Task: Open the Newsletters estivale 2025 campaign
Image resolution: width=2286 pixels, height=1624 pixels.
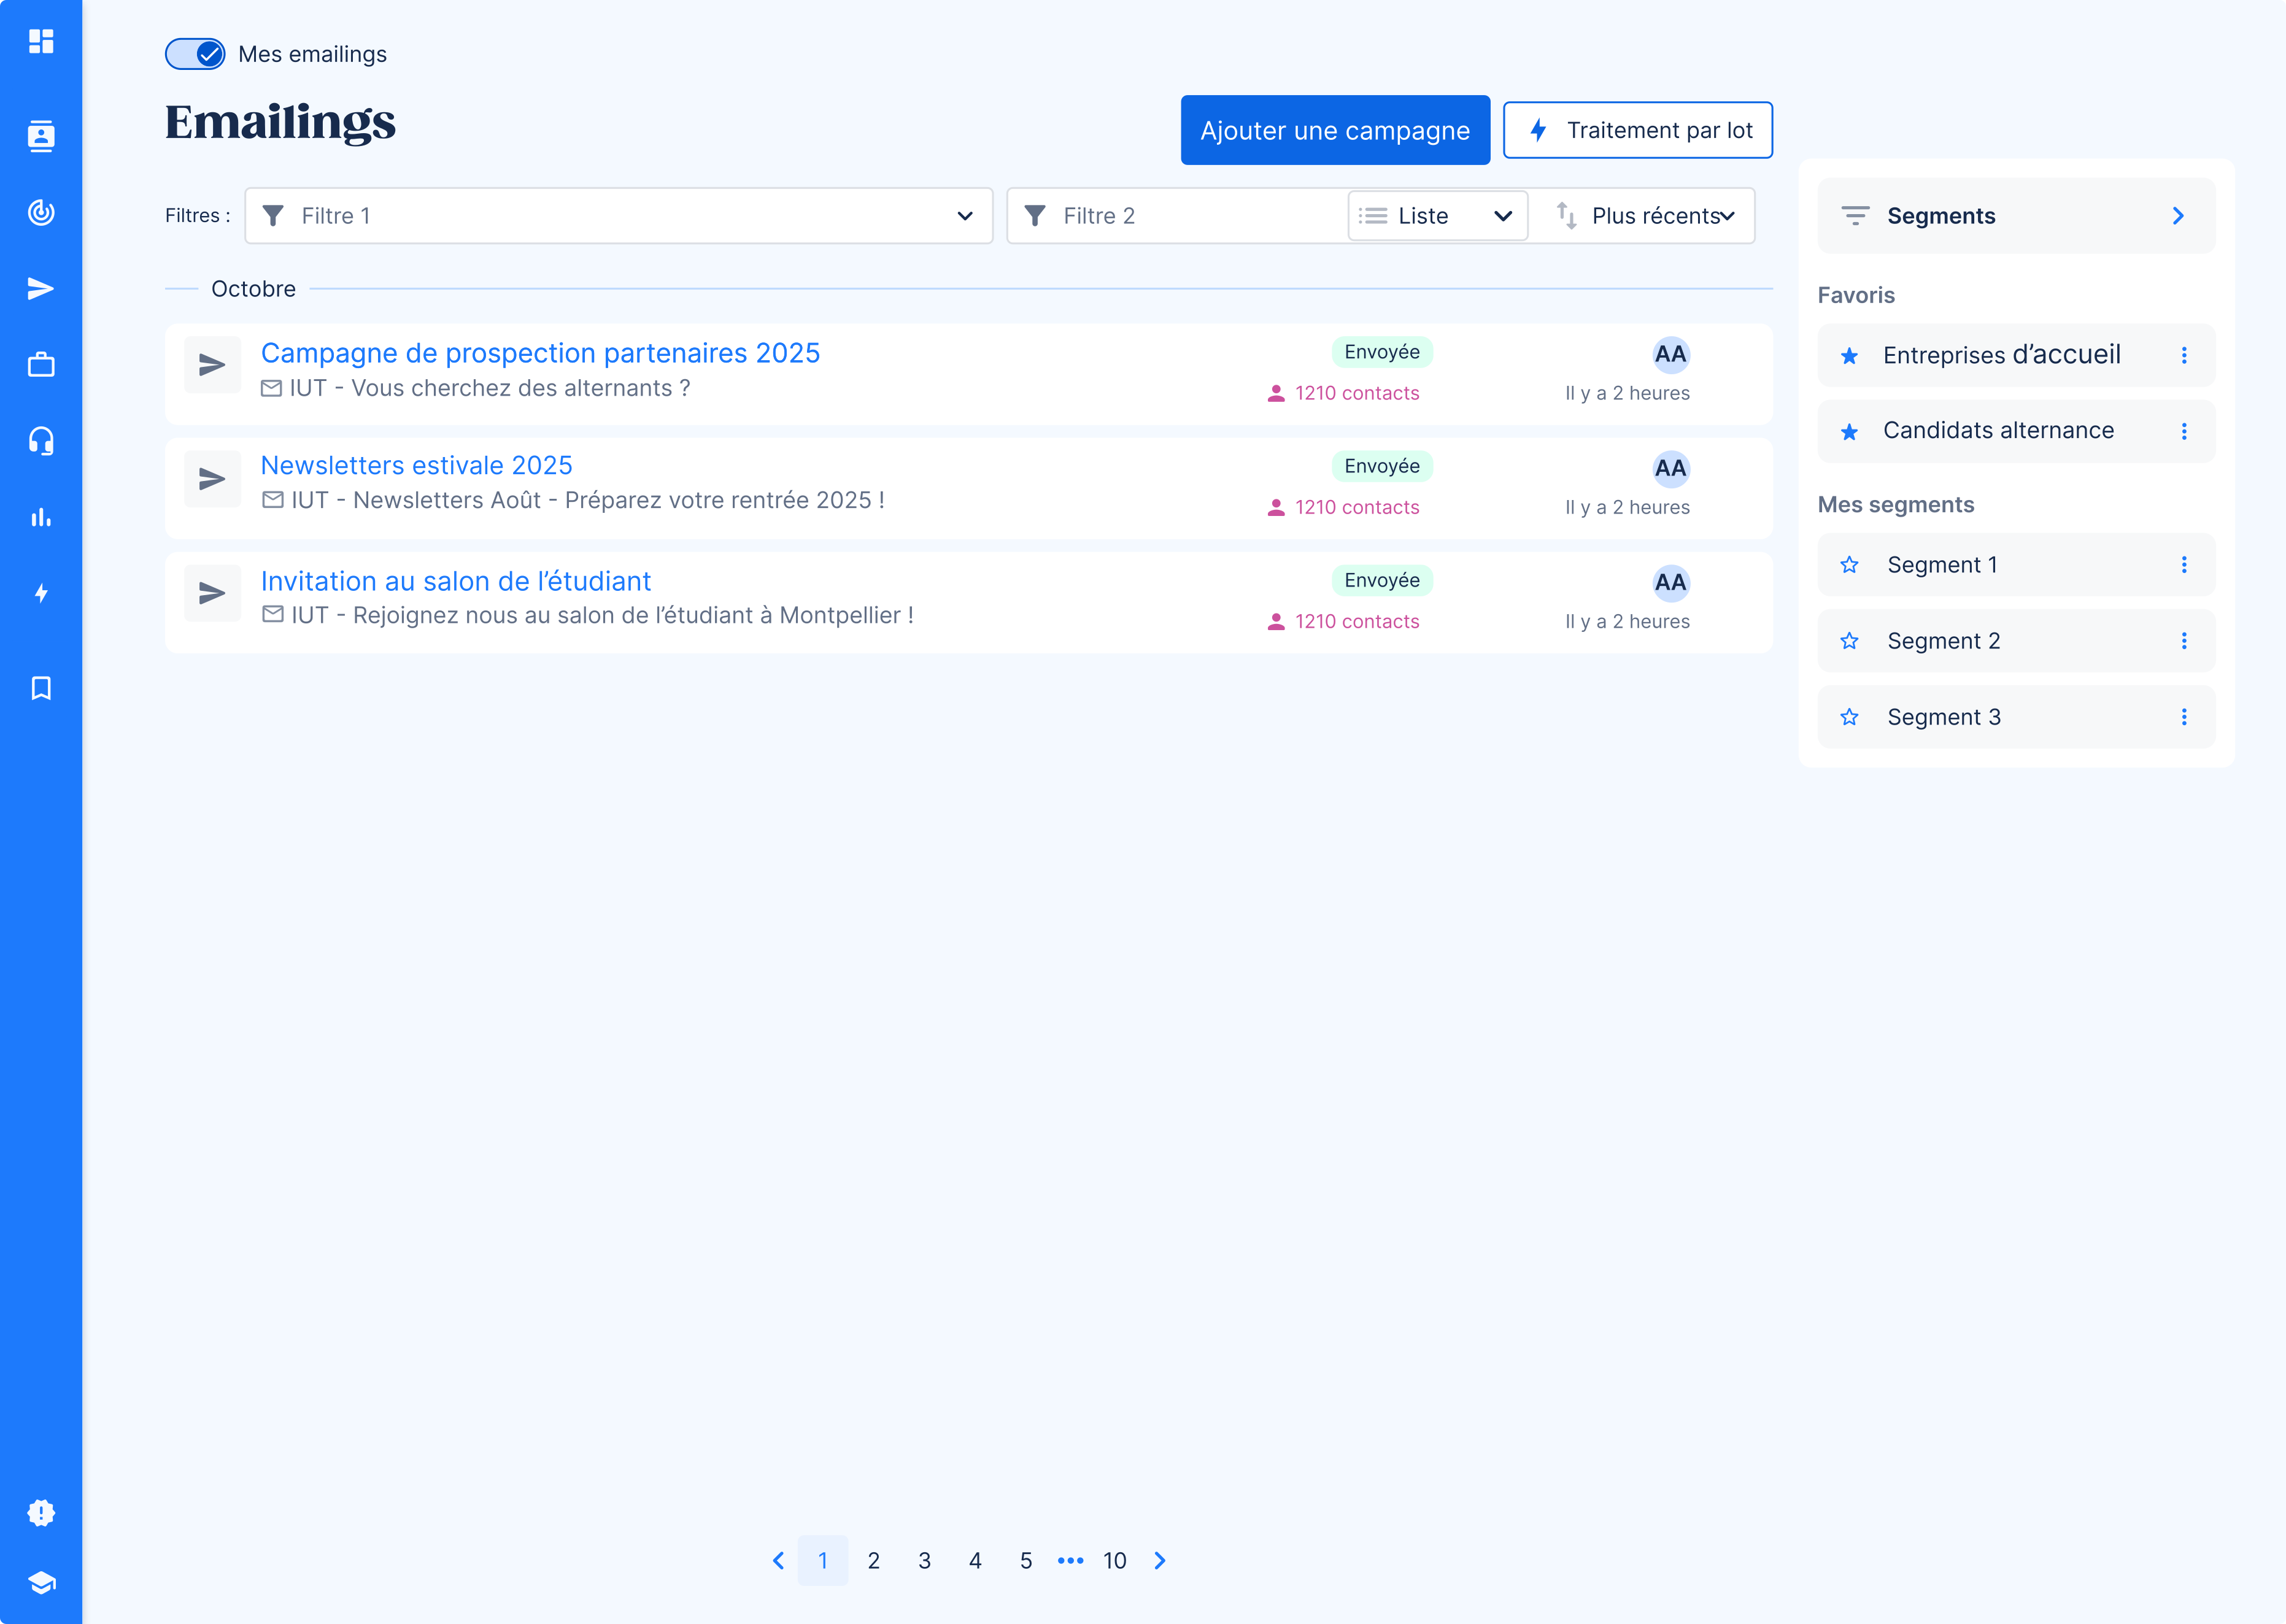Action: click(x=416, y=465)
